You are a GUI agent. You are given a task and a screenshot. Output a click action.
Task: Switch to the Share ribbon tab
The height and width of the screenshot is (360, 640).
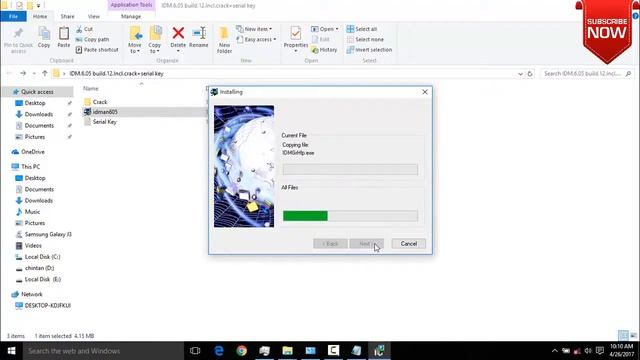[67, 16]
